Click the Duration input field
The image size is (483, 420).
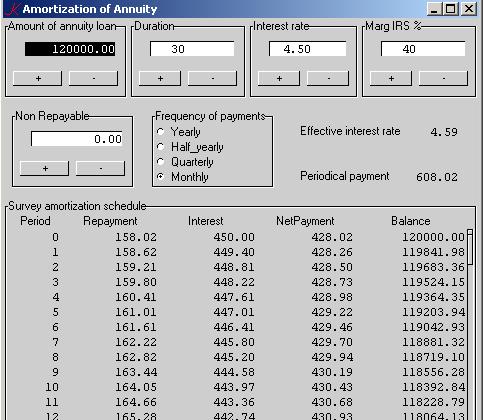coord(192,49)
